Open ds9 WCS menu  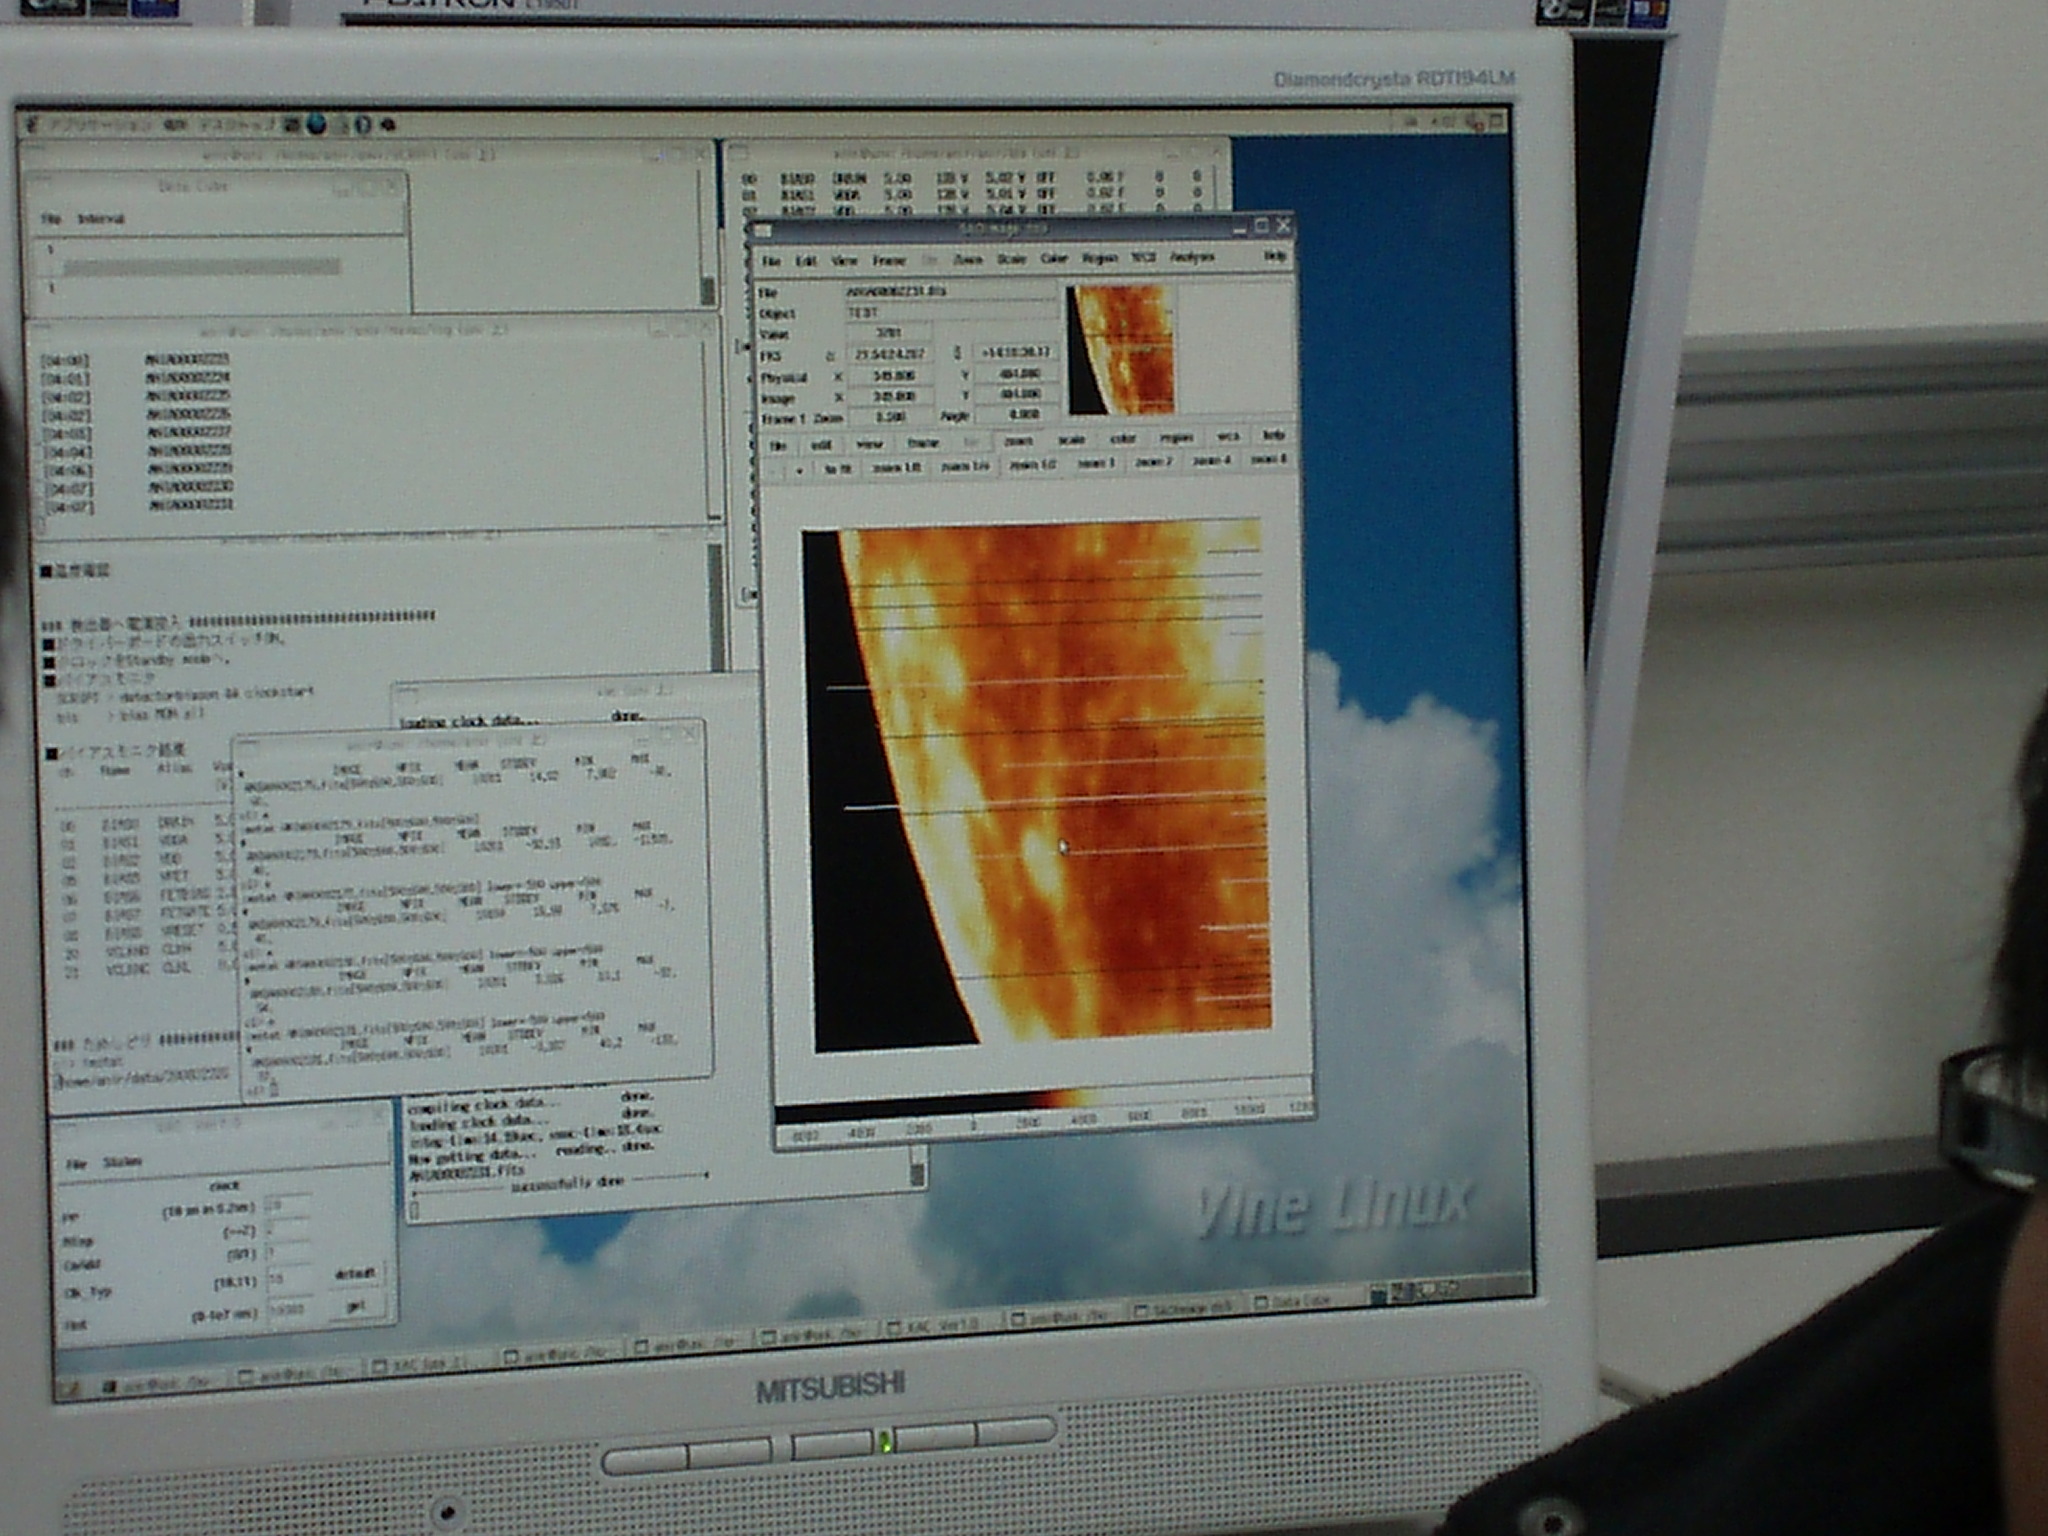(x=1143, y=257)
